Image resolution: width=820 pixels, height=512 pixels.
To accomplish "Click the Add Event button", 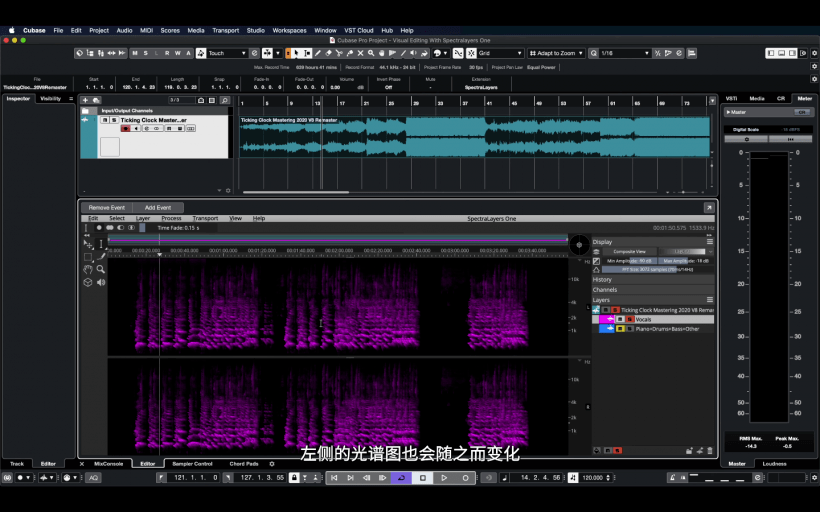I will 158,208.
